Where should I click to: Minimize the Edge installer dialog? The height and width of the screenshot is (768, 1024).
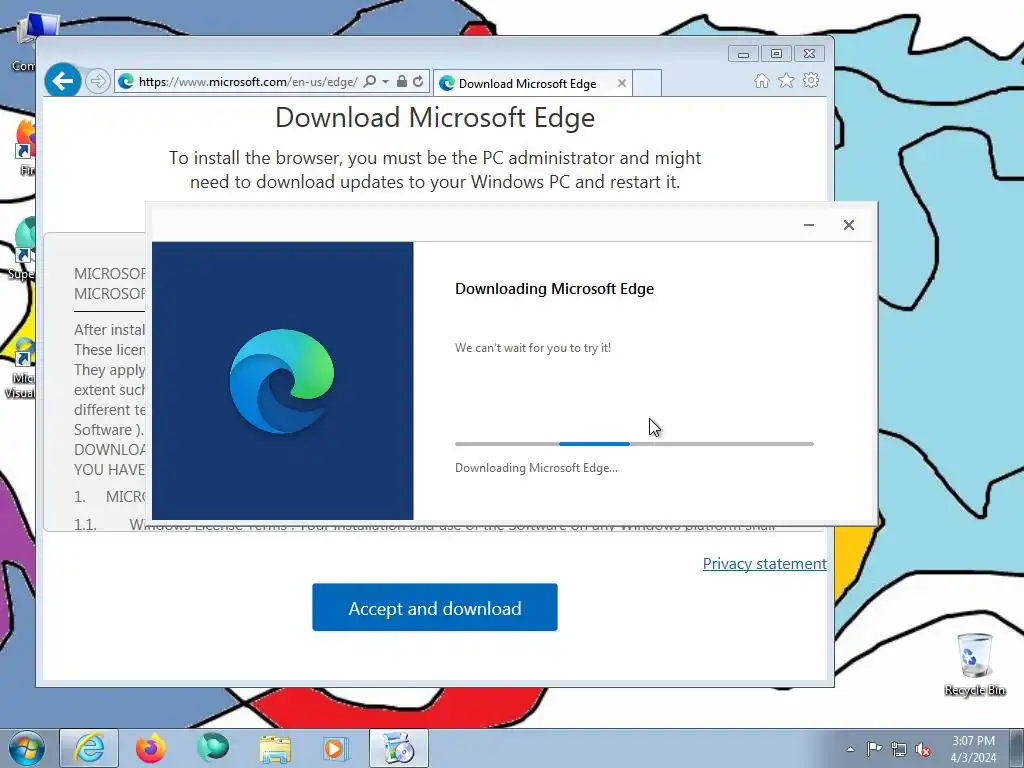pos(809,225)
